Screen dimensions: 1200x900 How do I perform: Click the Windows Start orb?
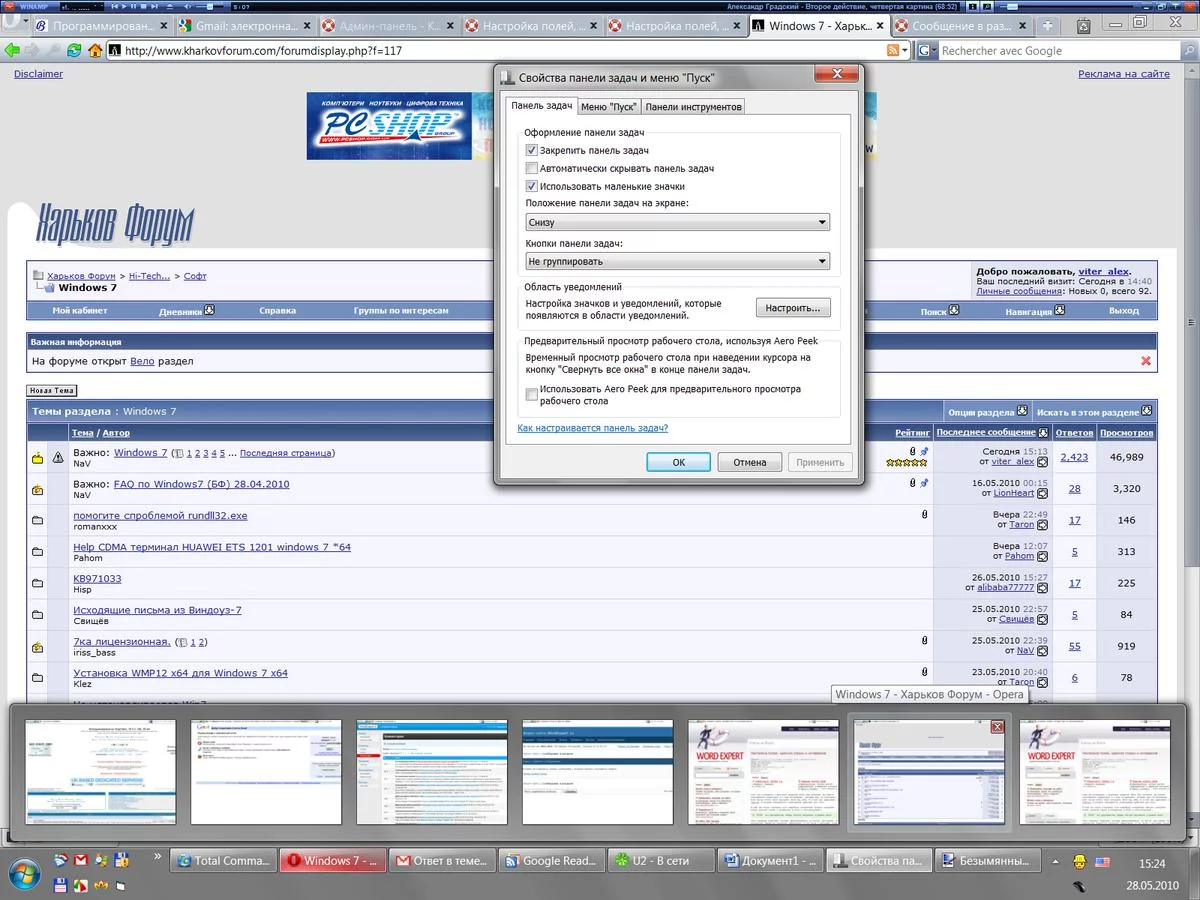coord(24,872)
